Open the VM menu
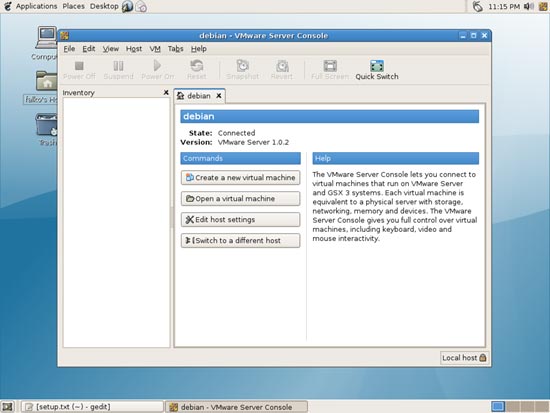This screenshot has width=550, height=413. [x=155, y=49]
